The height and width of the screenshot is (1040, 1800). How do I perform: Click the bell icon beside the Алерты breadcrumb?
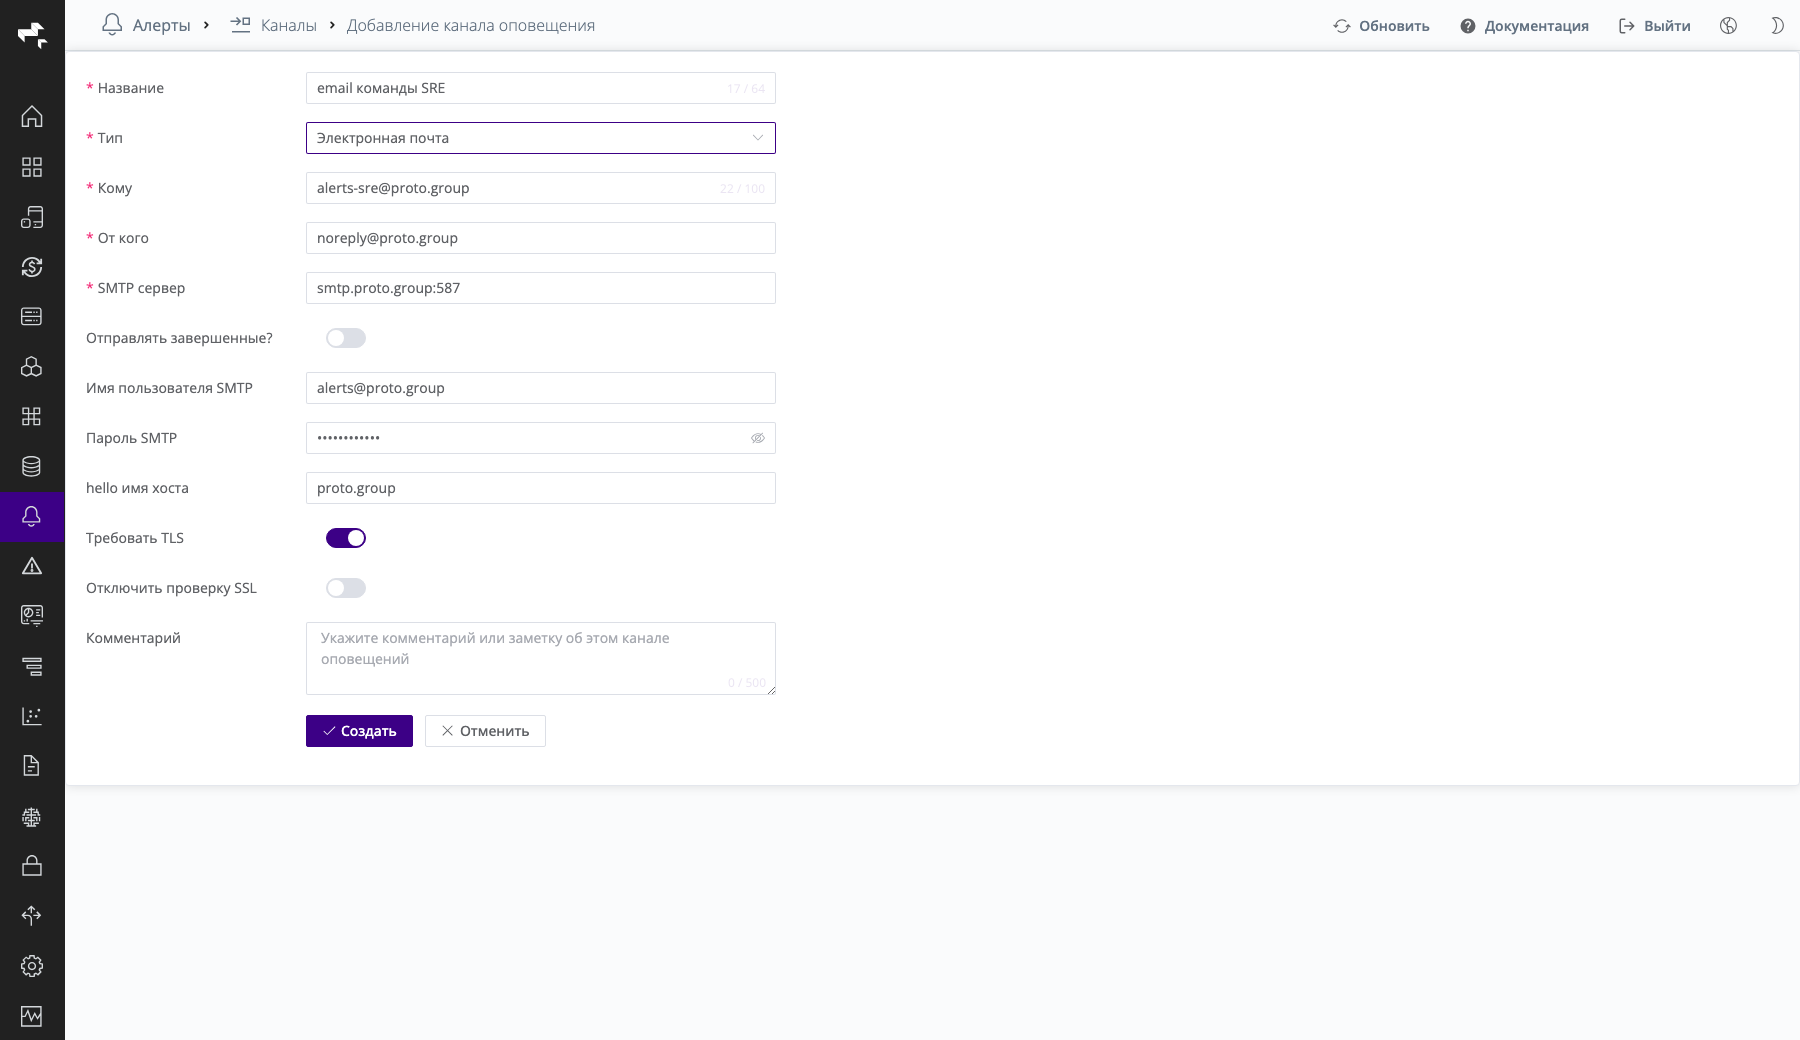pyautogui.click(x=112, y=25)
